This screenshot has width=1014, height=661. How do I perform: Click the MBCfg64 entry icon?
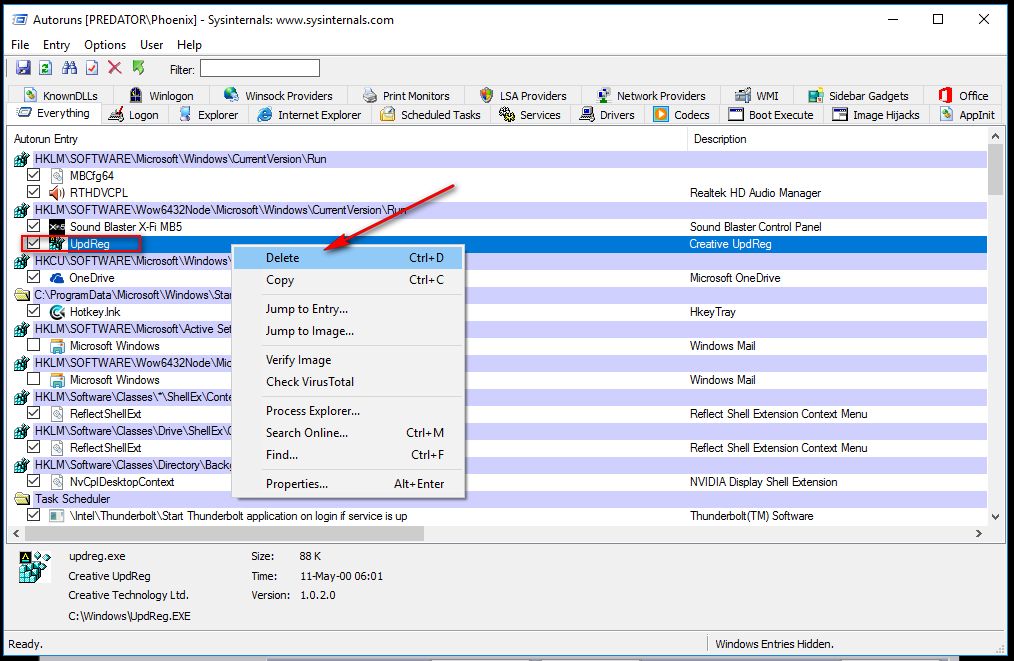[57, 176]
